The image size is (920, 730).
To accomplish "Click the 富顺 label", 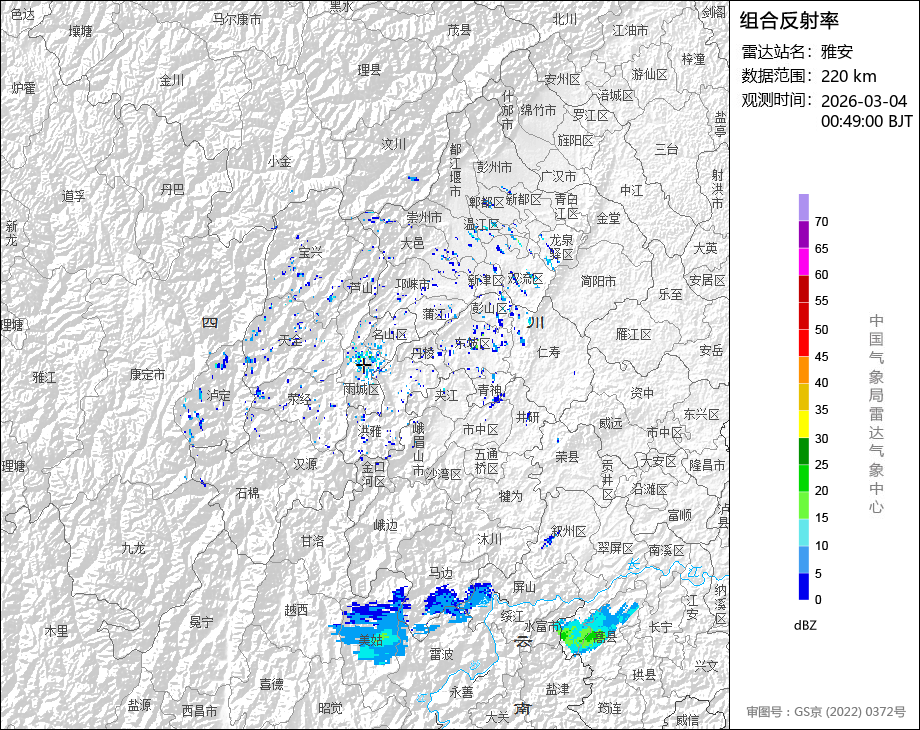I will 679,515.
